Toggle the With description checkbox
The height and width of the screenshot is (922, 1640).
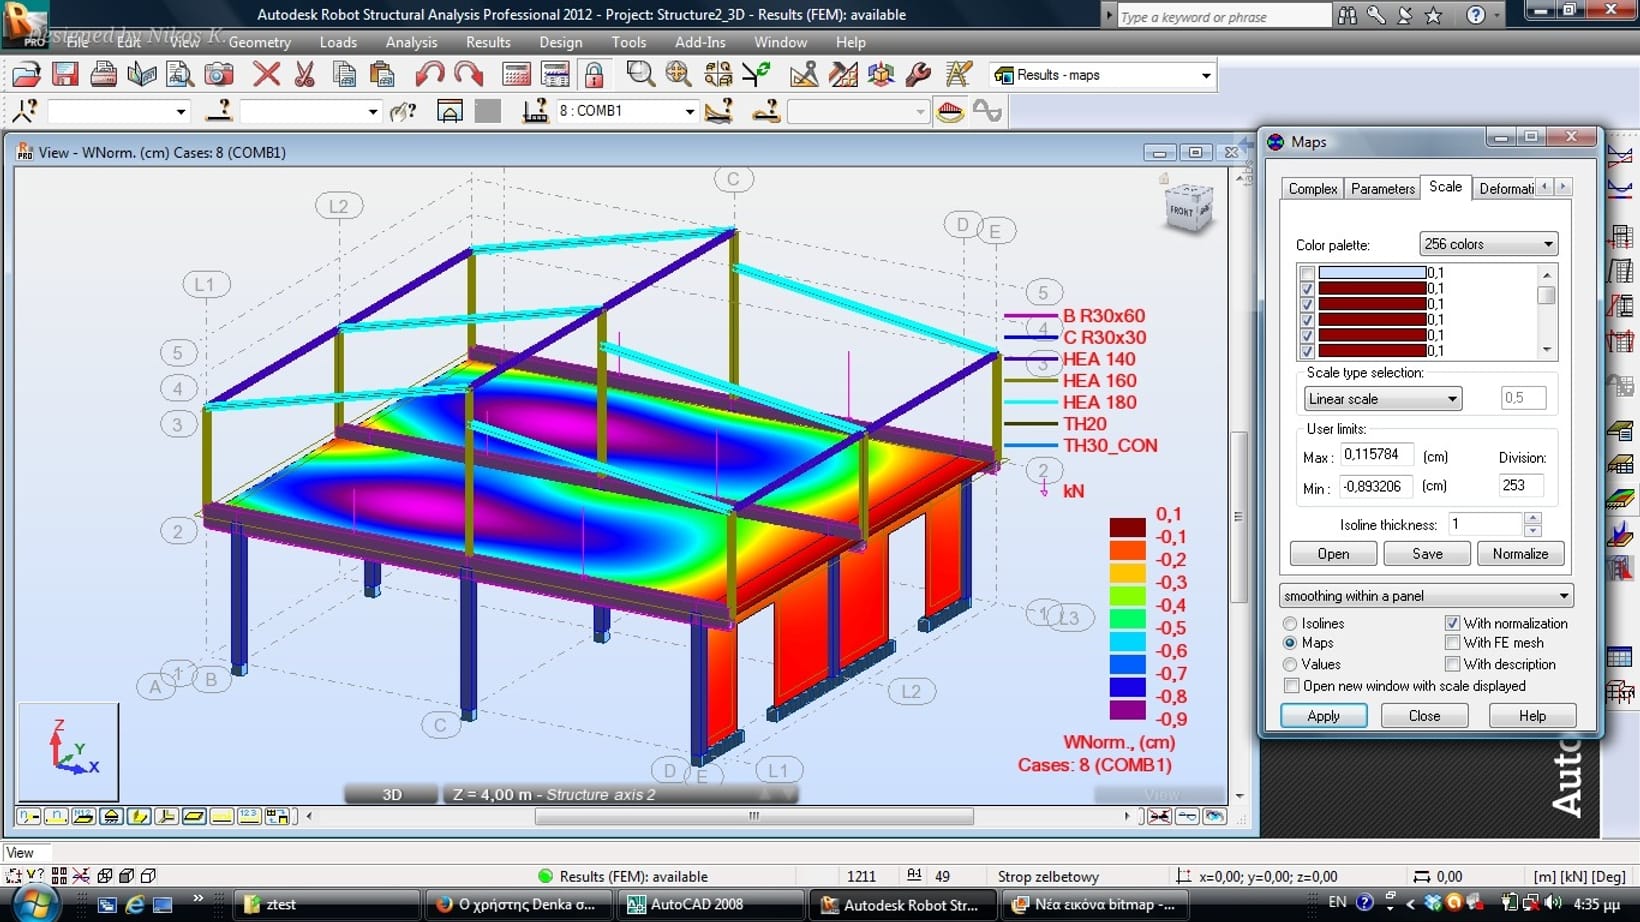[1452, 664]
